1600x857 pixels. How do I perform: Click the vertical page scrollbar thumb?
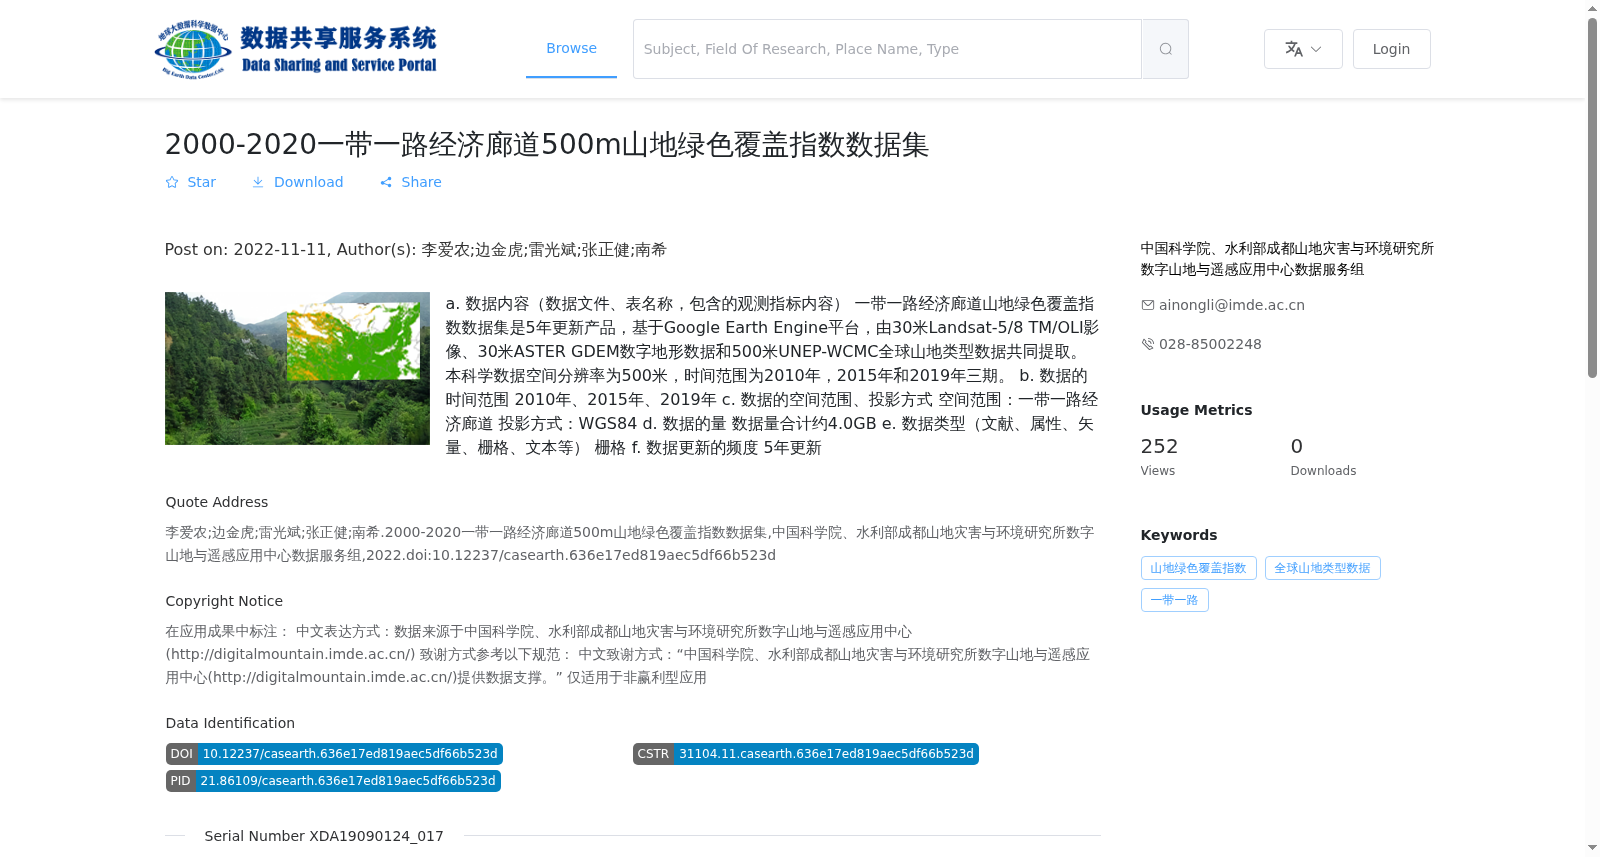1592,197
